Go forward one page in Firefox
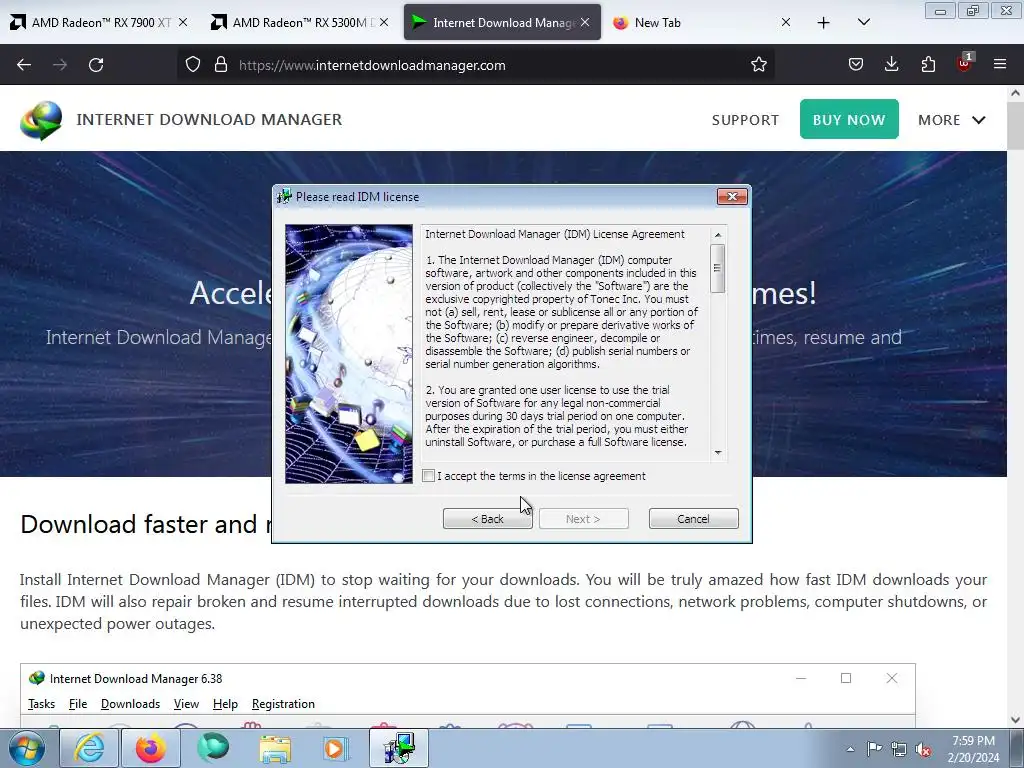 coord(60,65)
